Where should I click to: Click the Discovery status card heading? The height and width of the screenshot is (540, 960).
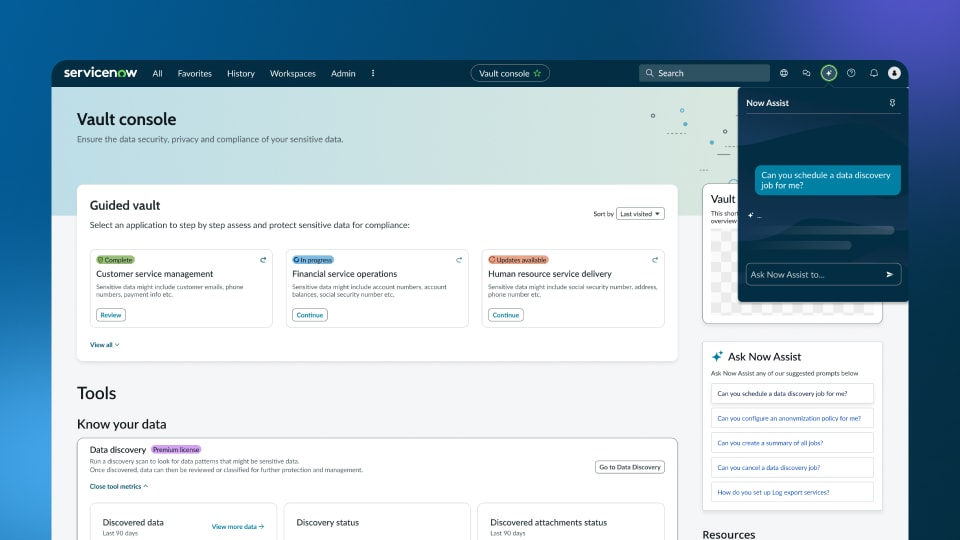tap(328, 522)
